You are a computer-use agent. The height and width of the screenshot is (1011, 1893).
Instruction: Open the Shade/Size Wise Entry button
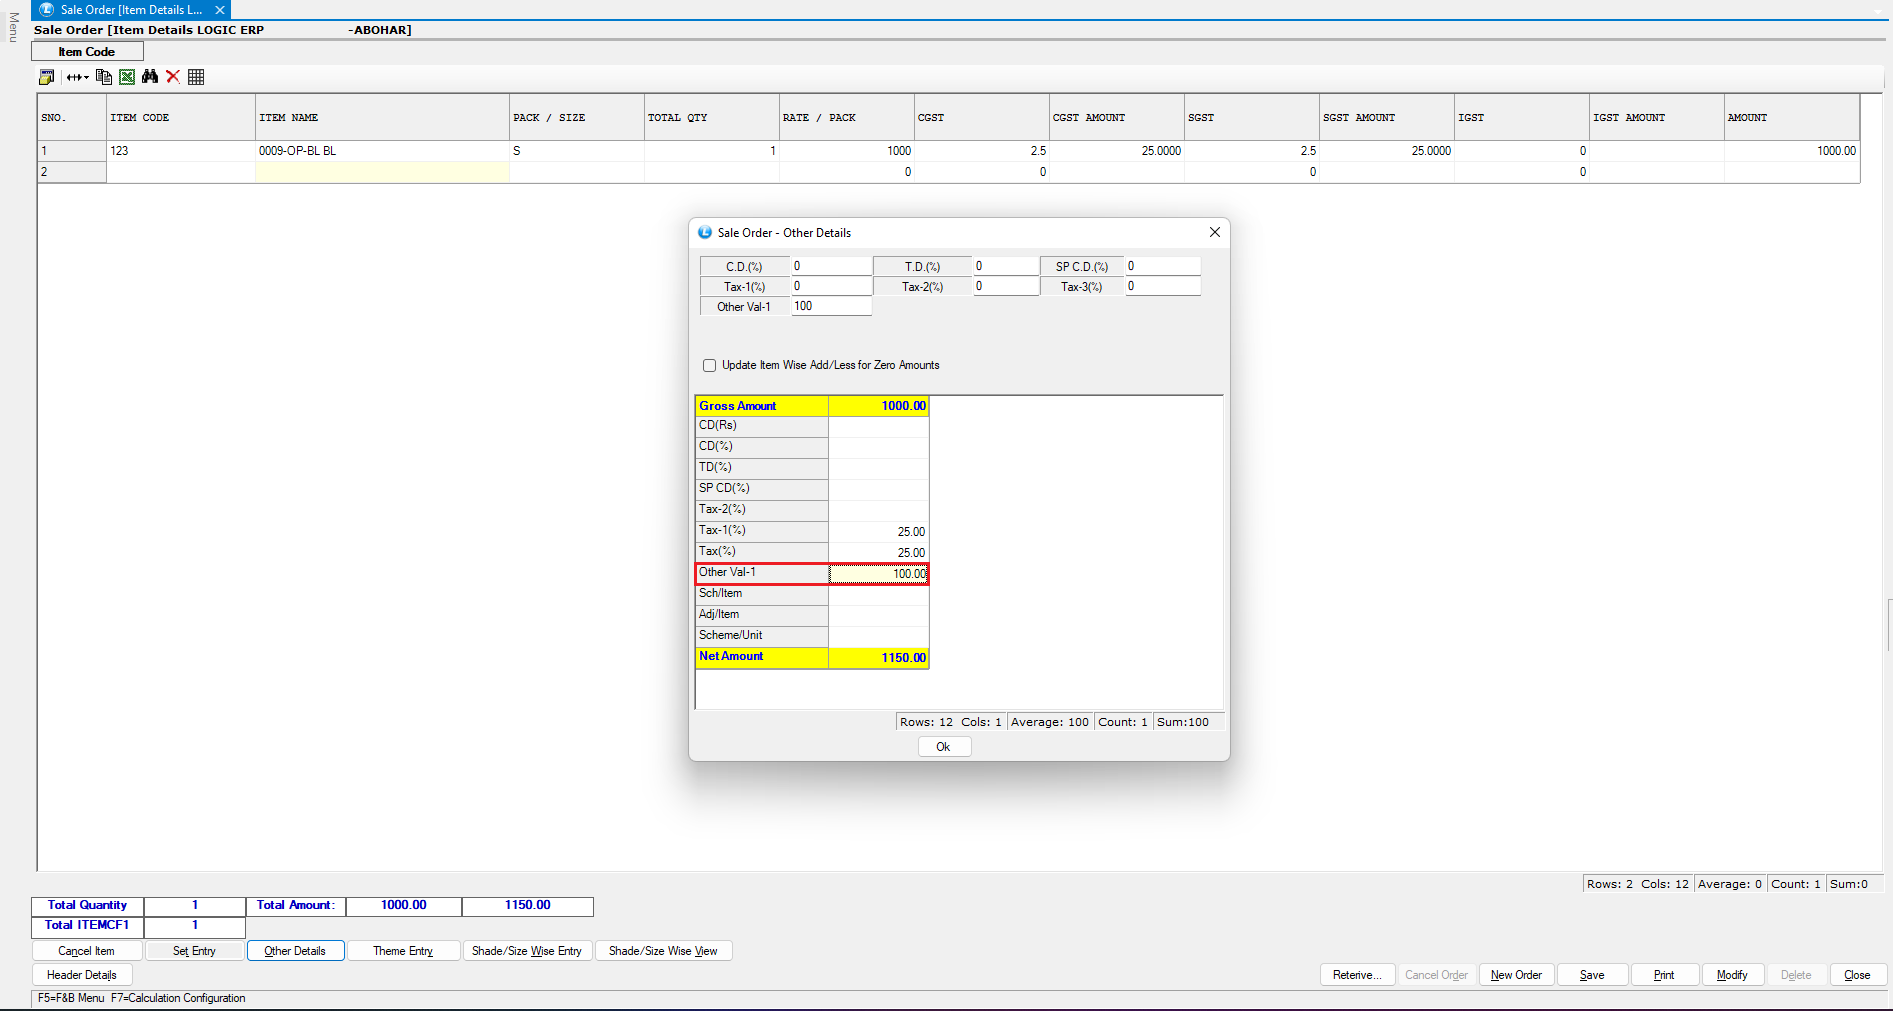click(x=527, y=951)
